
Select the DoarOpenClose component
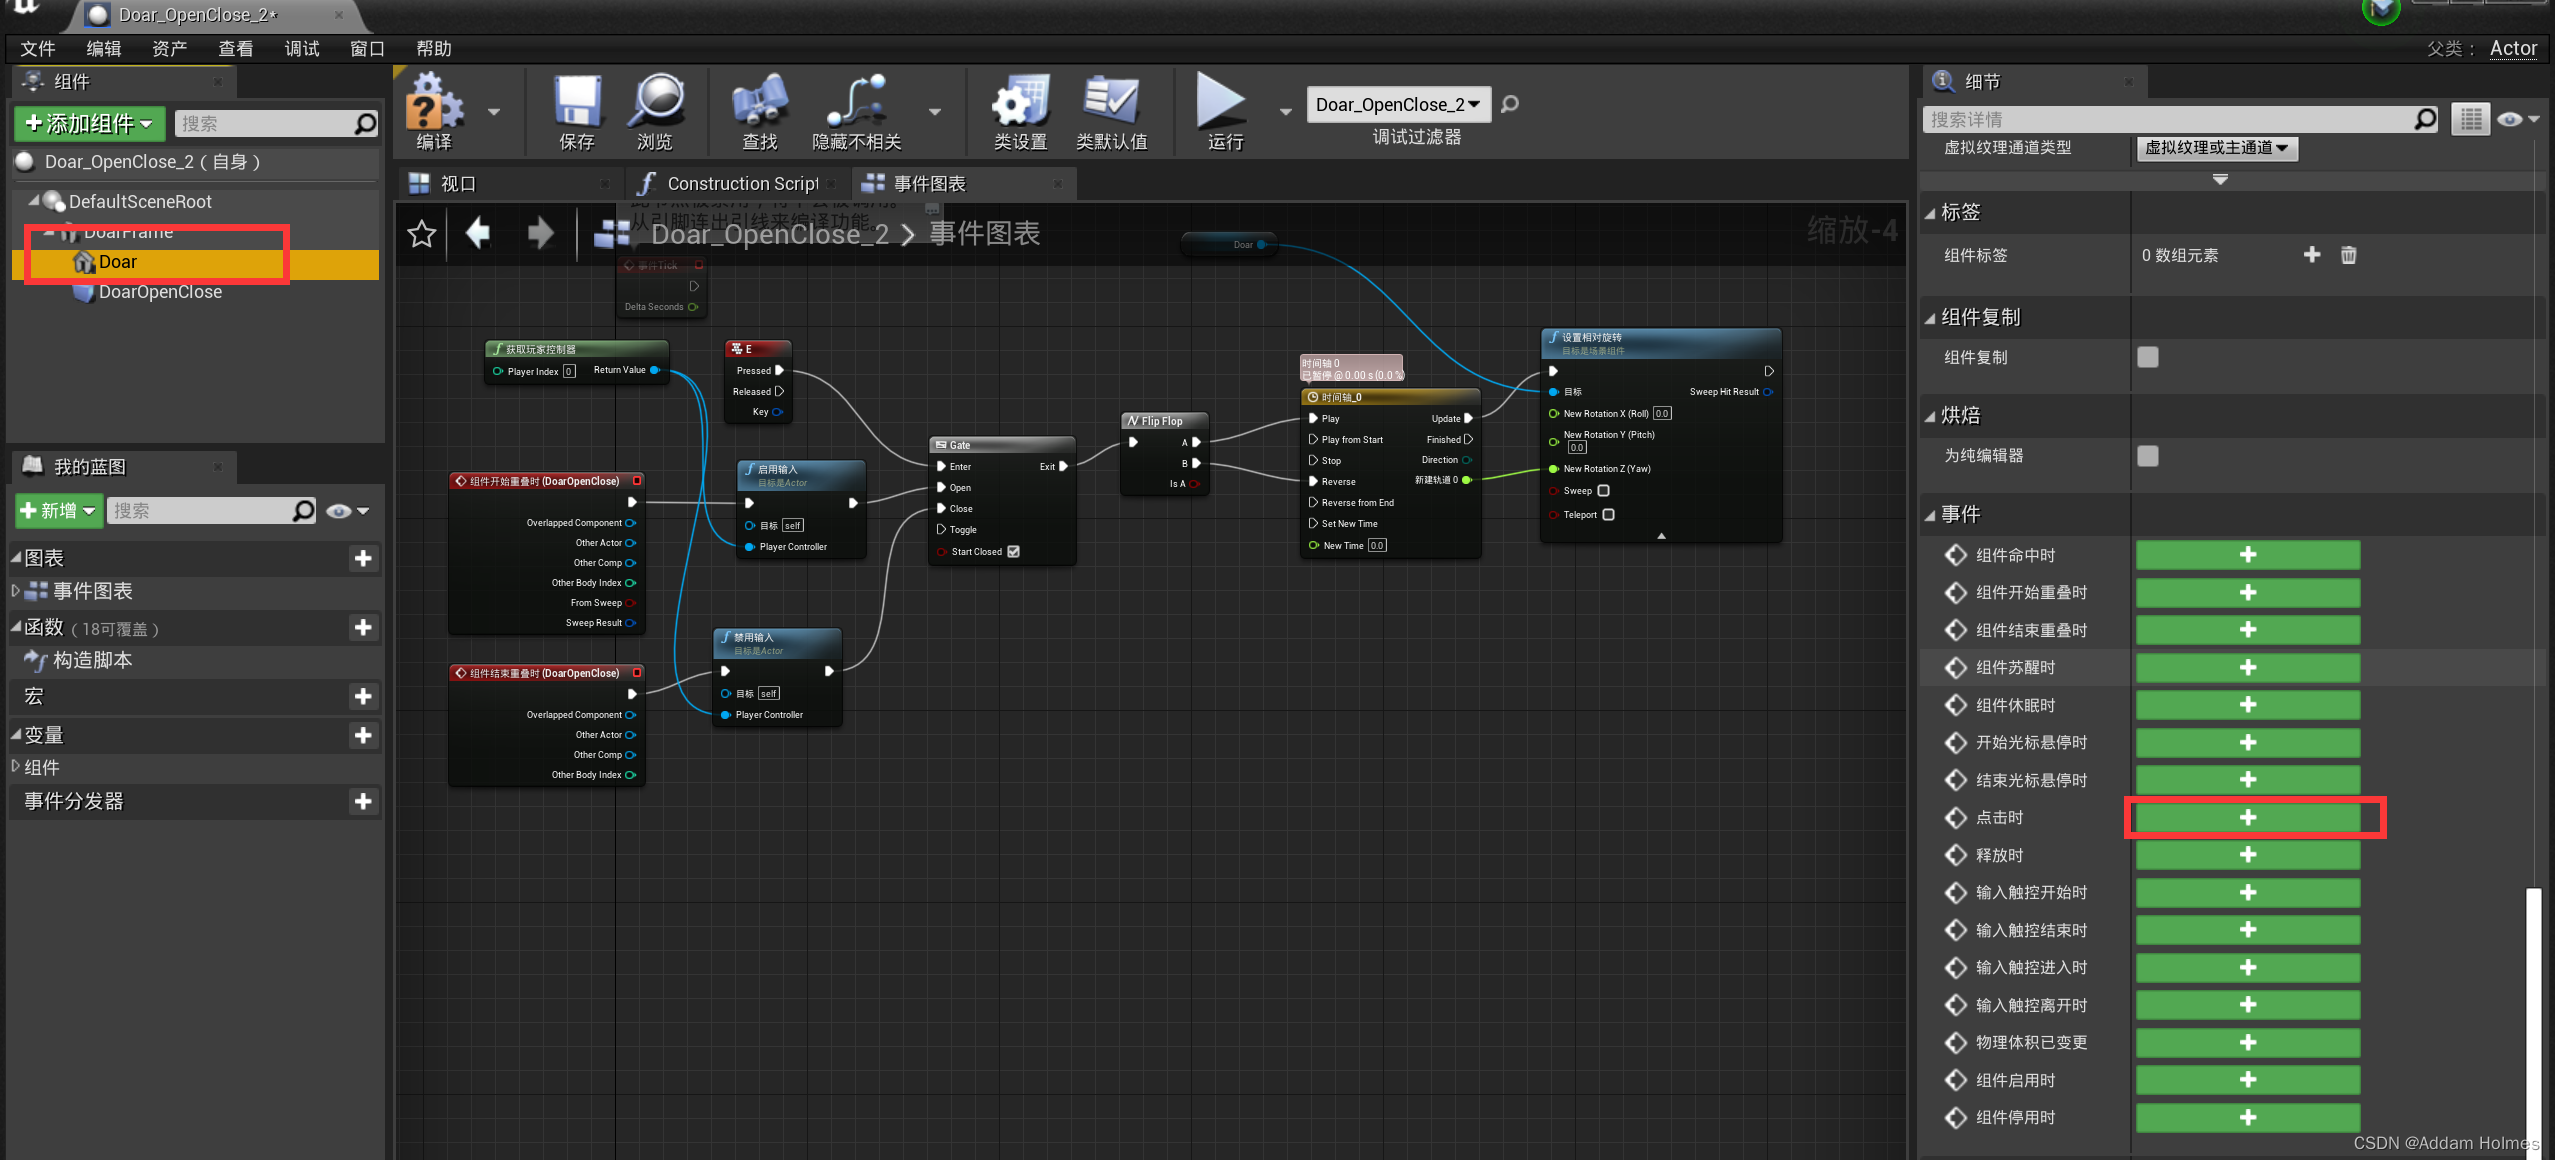[160, 292]
